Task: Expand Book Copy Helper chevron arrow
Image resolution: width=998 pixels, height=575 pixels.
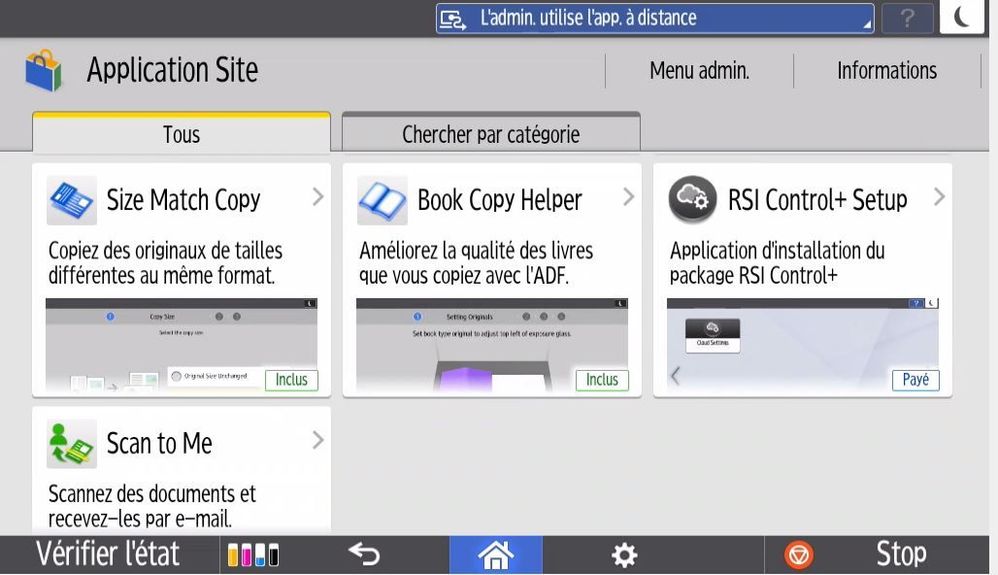Action: 629,197
